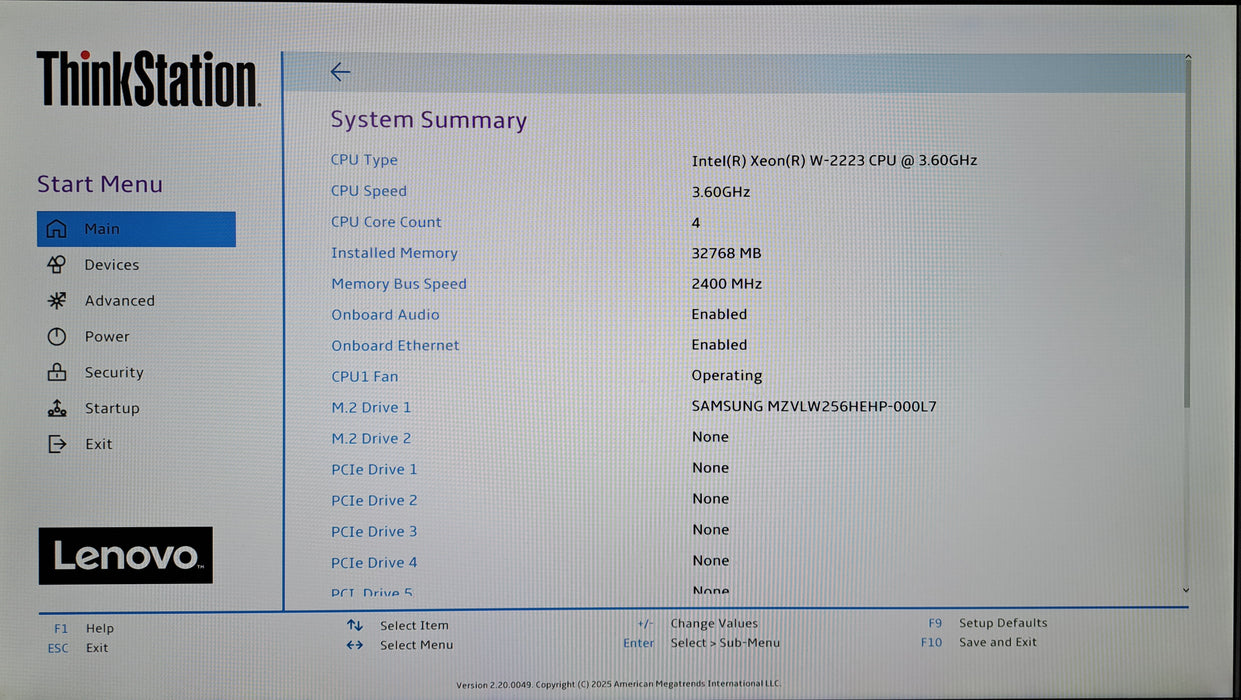The image size is (1241, 700).
Task: Select the M.2 Drive 1 label
Action: [371, 408]
